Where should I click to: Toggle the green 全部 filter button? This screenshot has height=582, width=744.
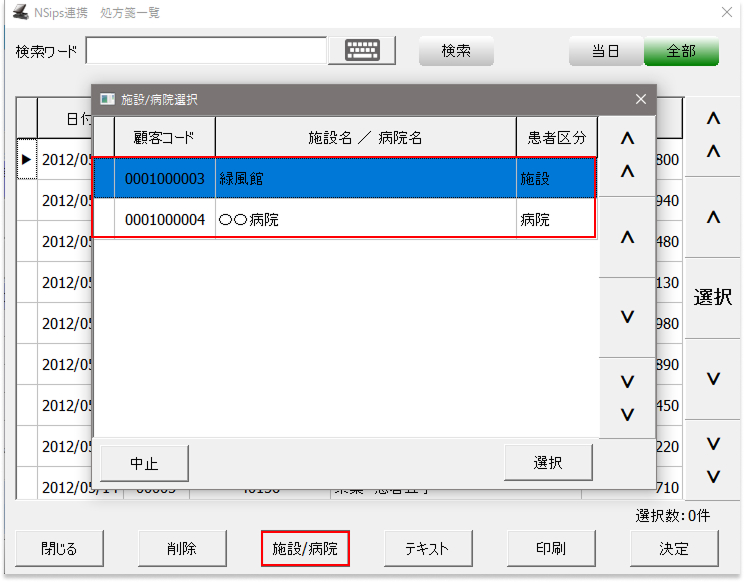click(680, 51)
